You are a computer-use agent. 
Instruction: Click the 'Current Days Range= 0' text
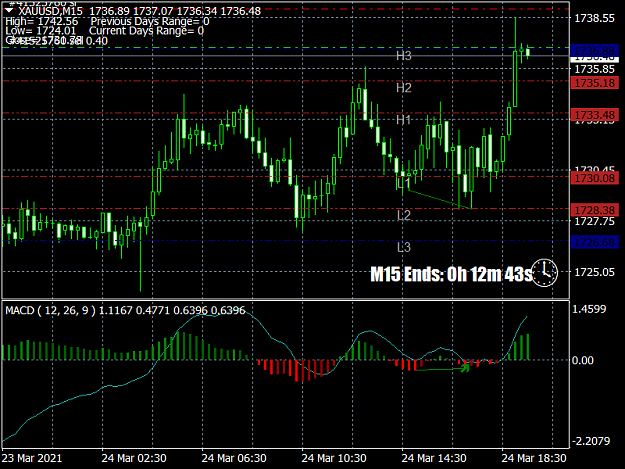146,31
